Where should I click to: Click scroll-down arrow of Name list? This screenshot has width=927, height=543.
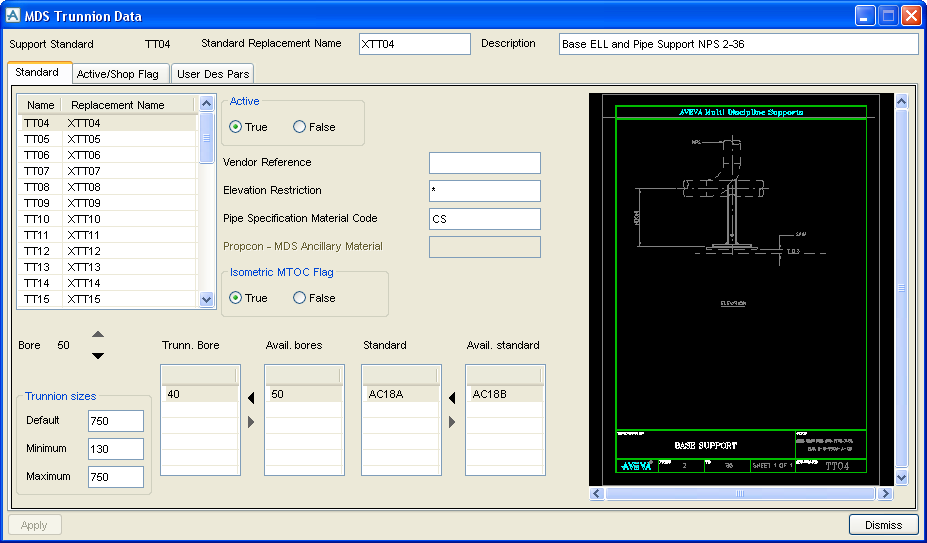[x=206, y=299]
